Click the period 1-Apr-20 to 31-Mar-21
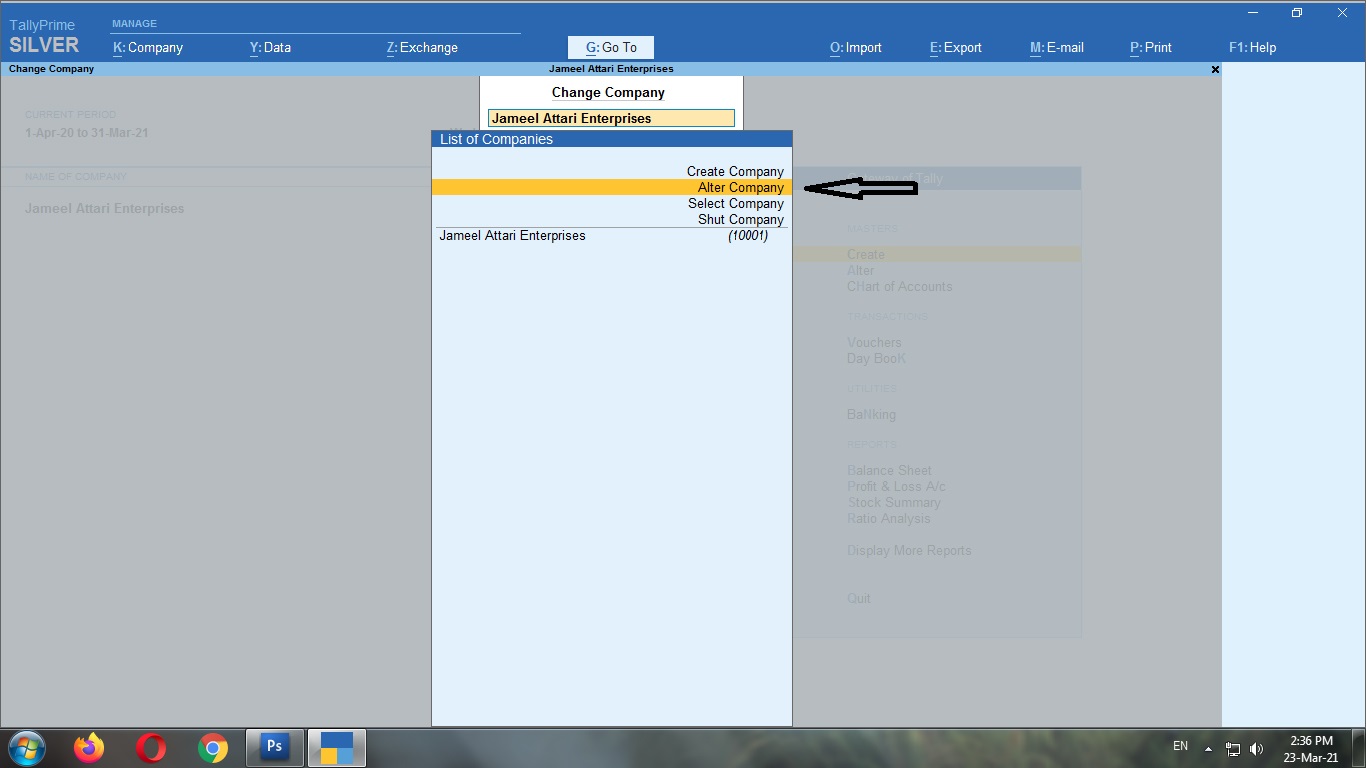Image resolution: width=1366 pixels, height=768 pixels. tap(87, 133)
